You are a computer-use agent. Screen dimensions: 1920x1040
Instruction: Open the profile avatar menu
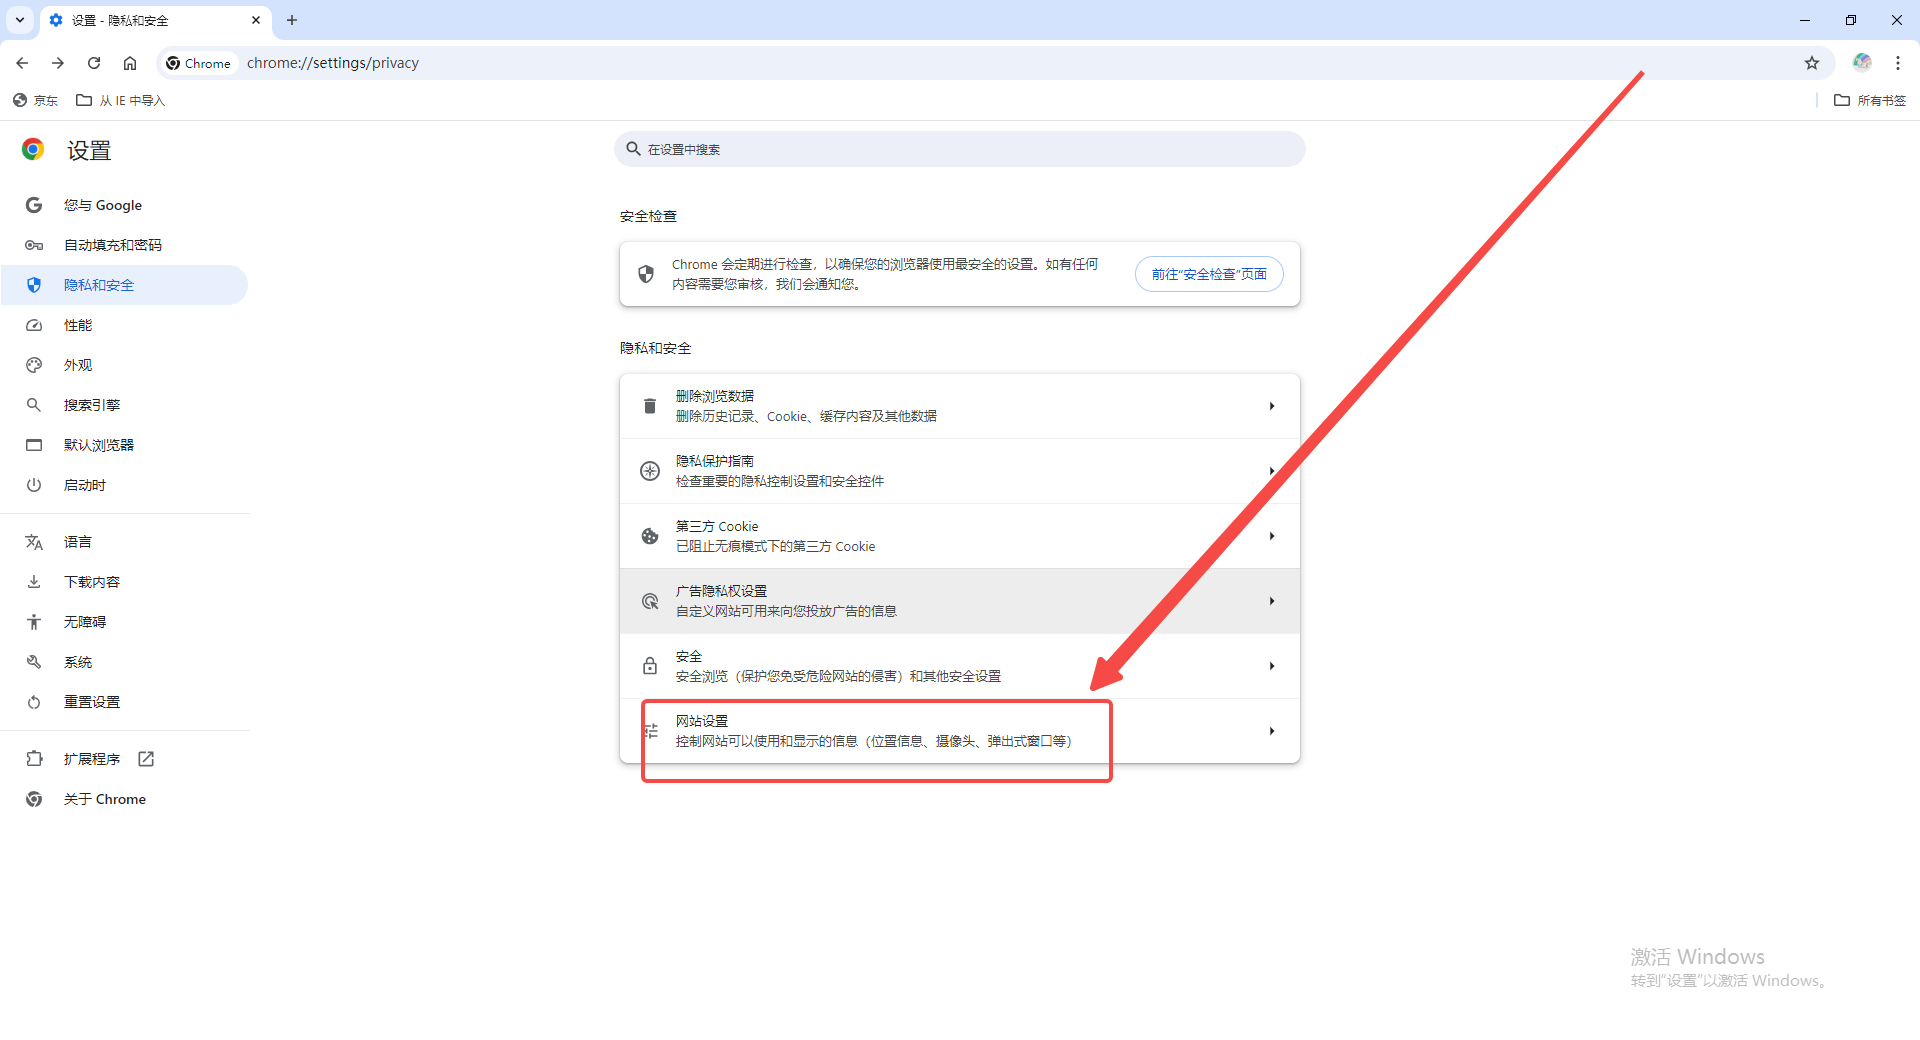coord(1862,62)
